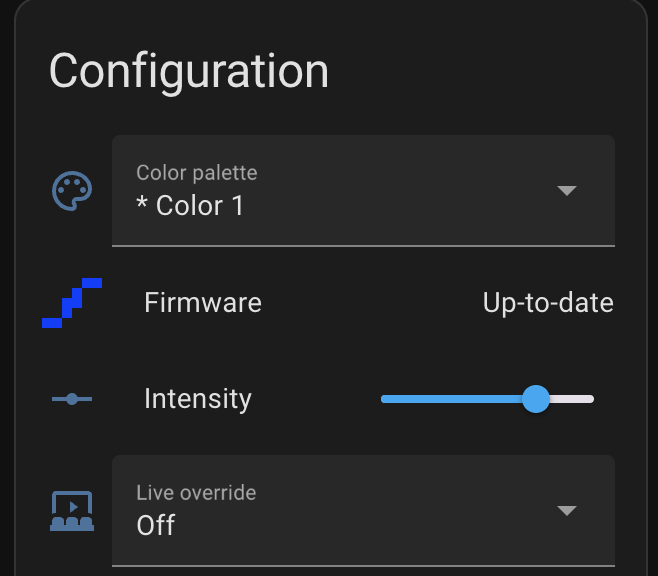The height and width of the screenshot is (576, 658).
Task: Open the Up-to-date firmware status
Action: tap(548, 302)
